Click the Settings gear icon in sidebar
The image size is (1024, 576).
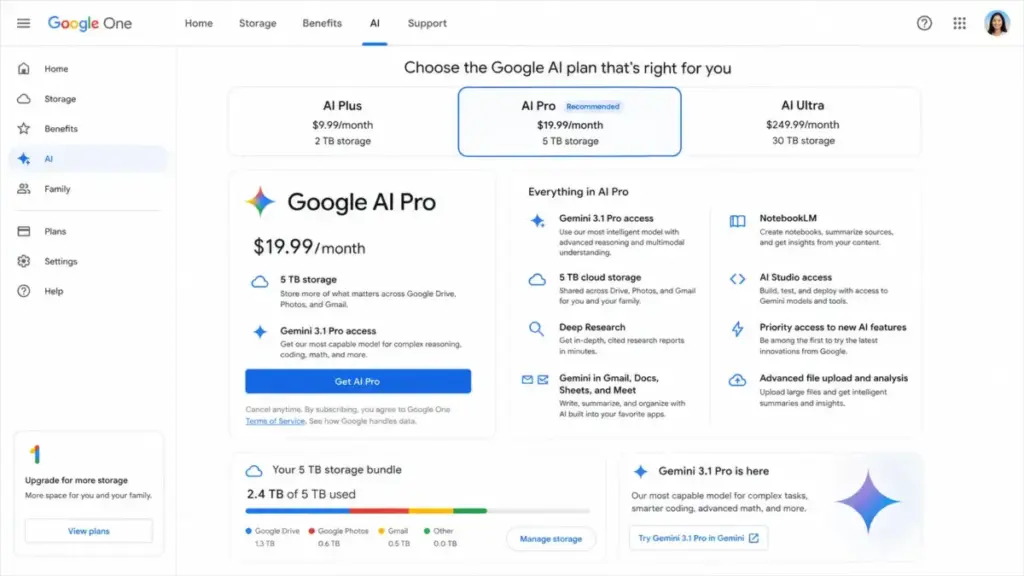click(x=24, y=261)
